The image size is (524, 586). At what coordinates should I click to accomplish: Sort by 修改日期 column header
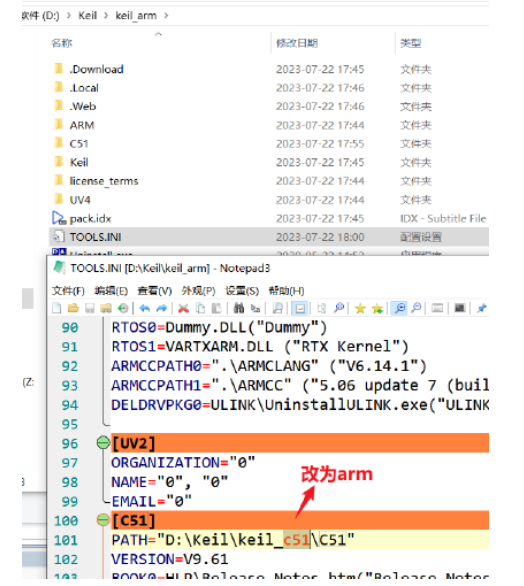coord(297,43)
